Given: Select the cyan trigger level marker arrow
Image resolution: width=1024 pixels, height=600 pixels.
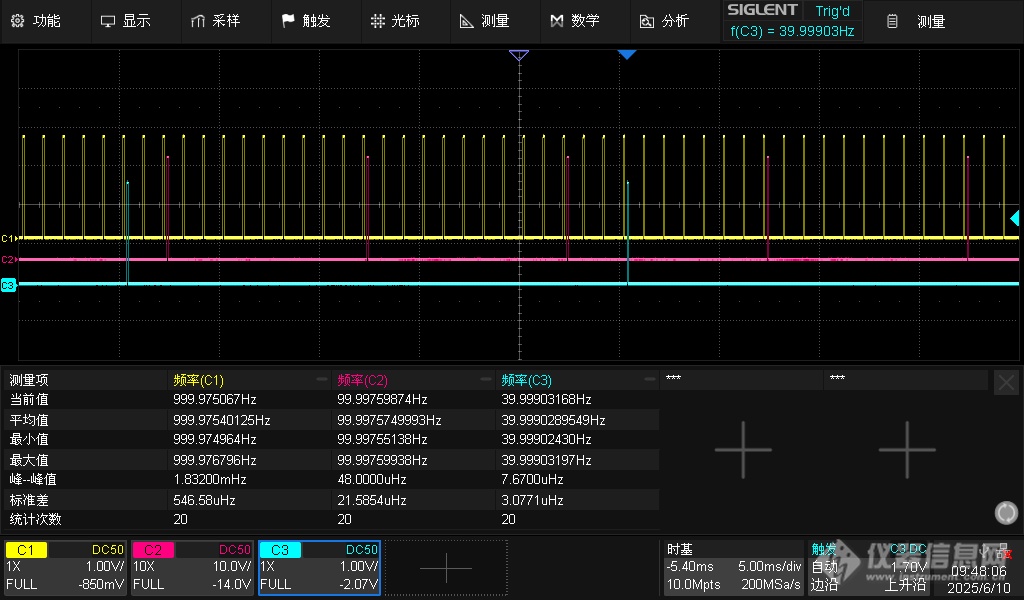Looking at the screenshot, I should [1014, 218].
